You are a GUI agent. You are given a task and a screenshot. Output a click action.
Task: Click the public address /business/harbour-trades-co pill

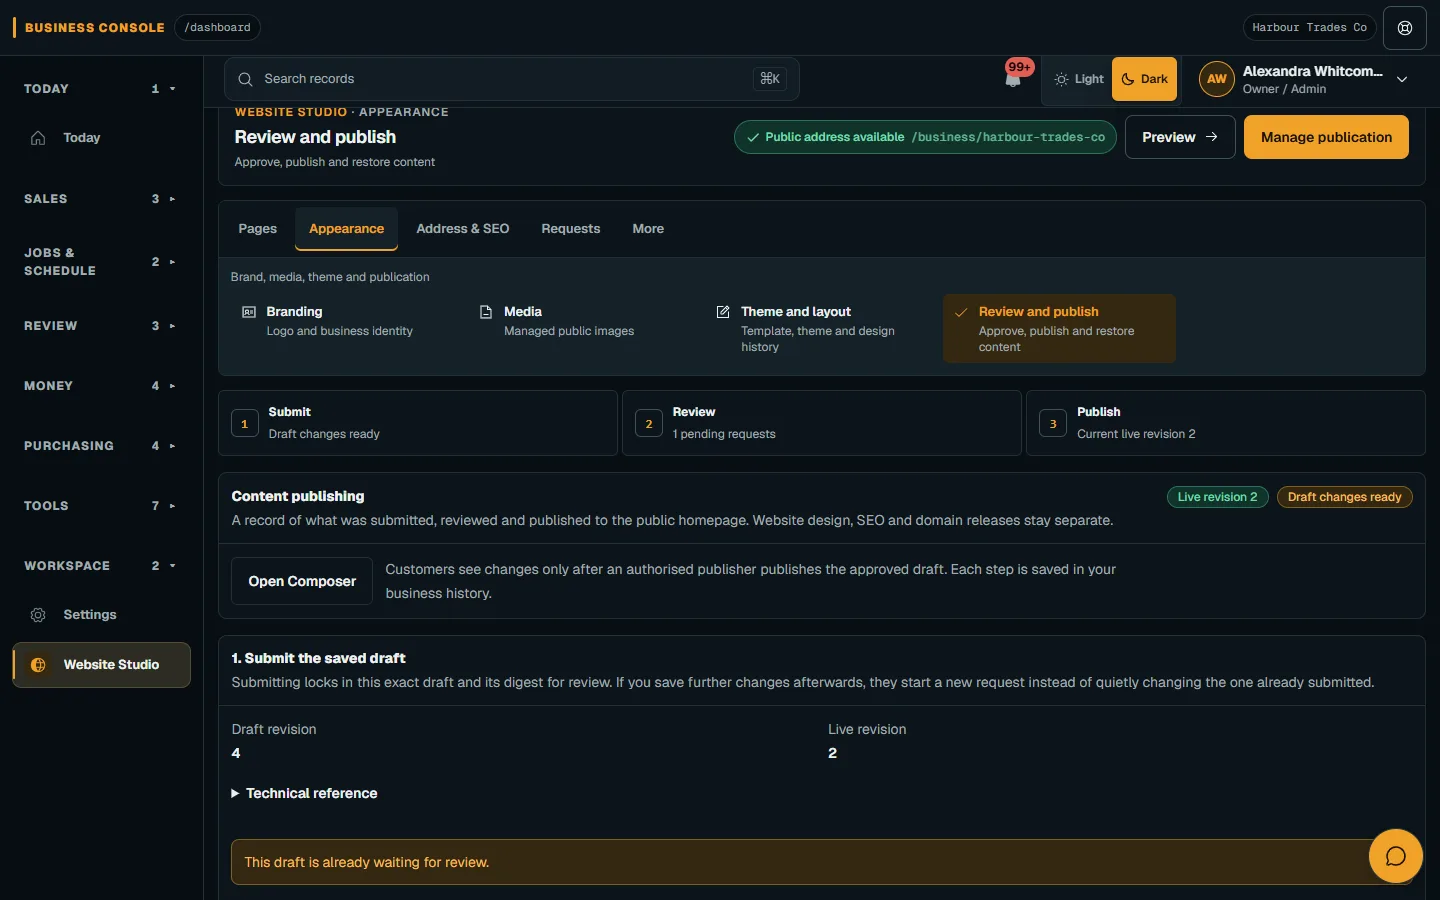[925, 137]
